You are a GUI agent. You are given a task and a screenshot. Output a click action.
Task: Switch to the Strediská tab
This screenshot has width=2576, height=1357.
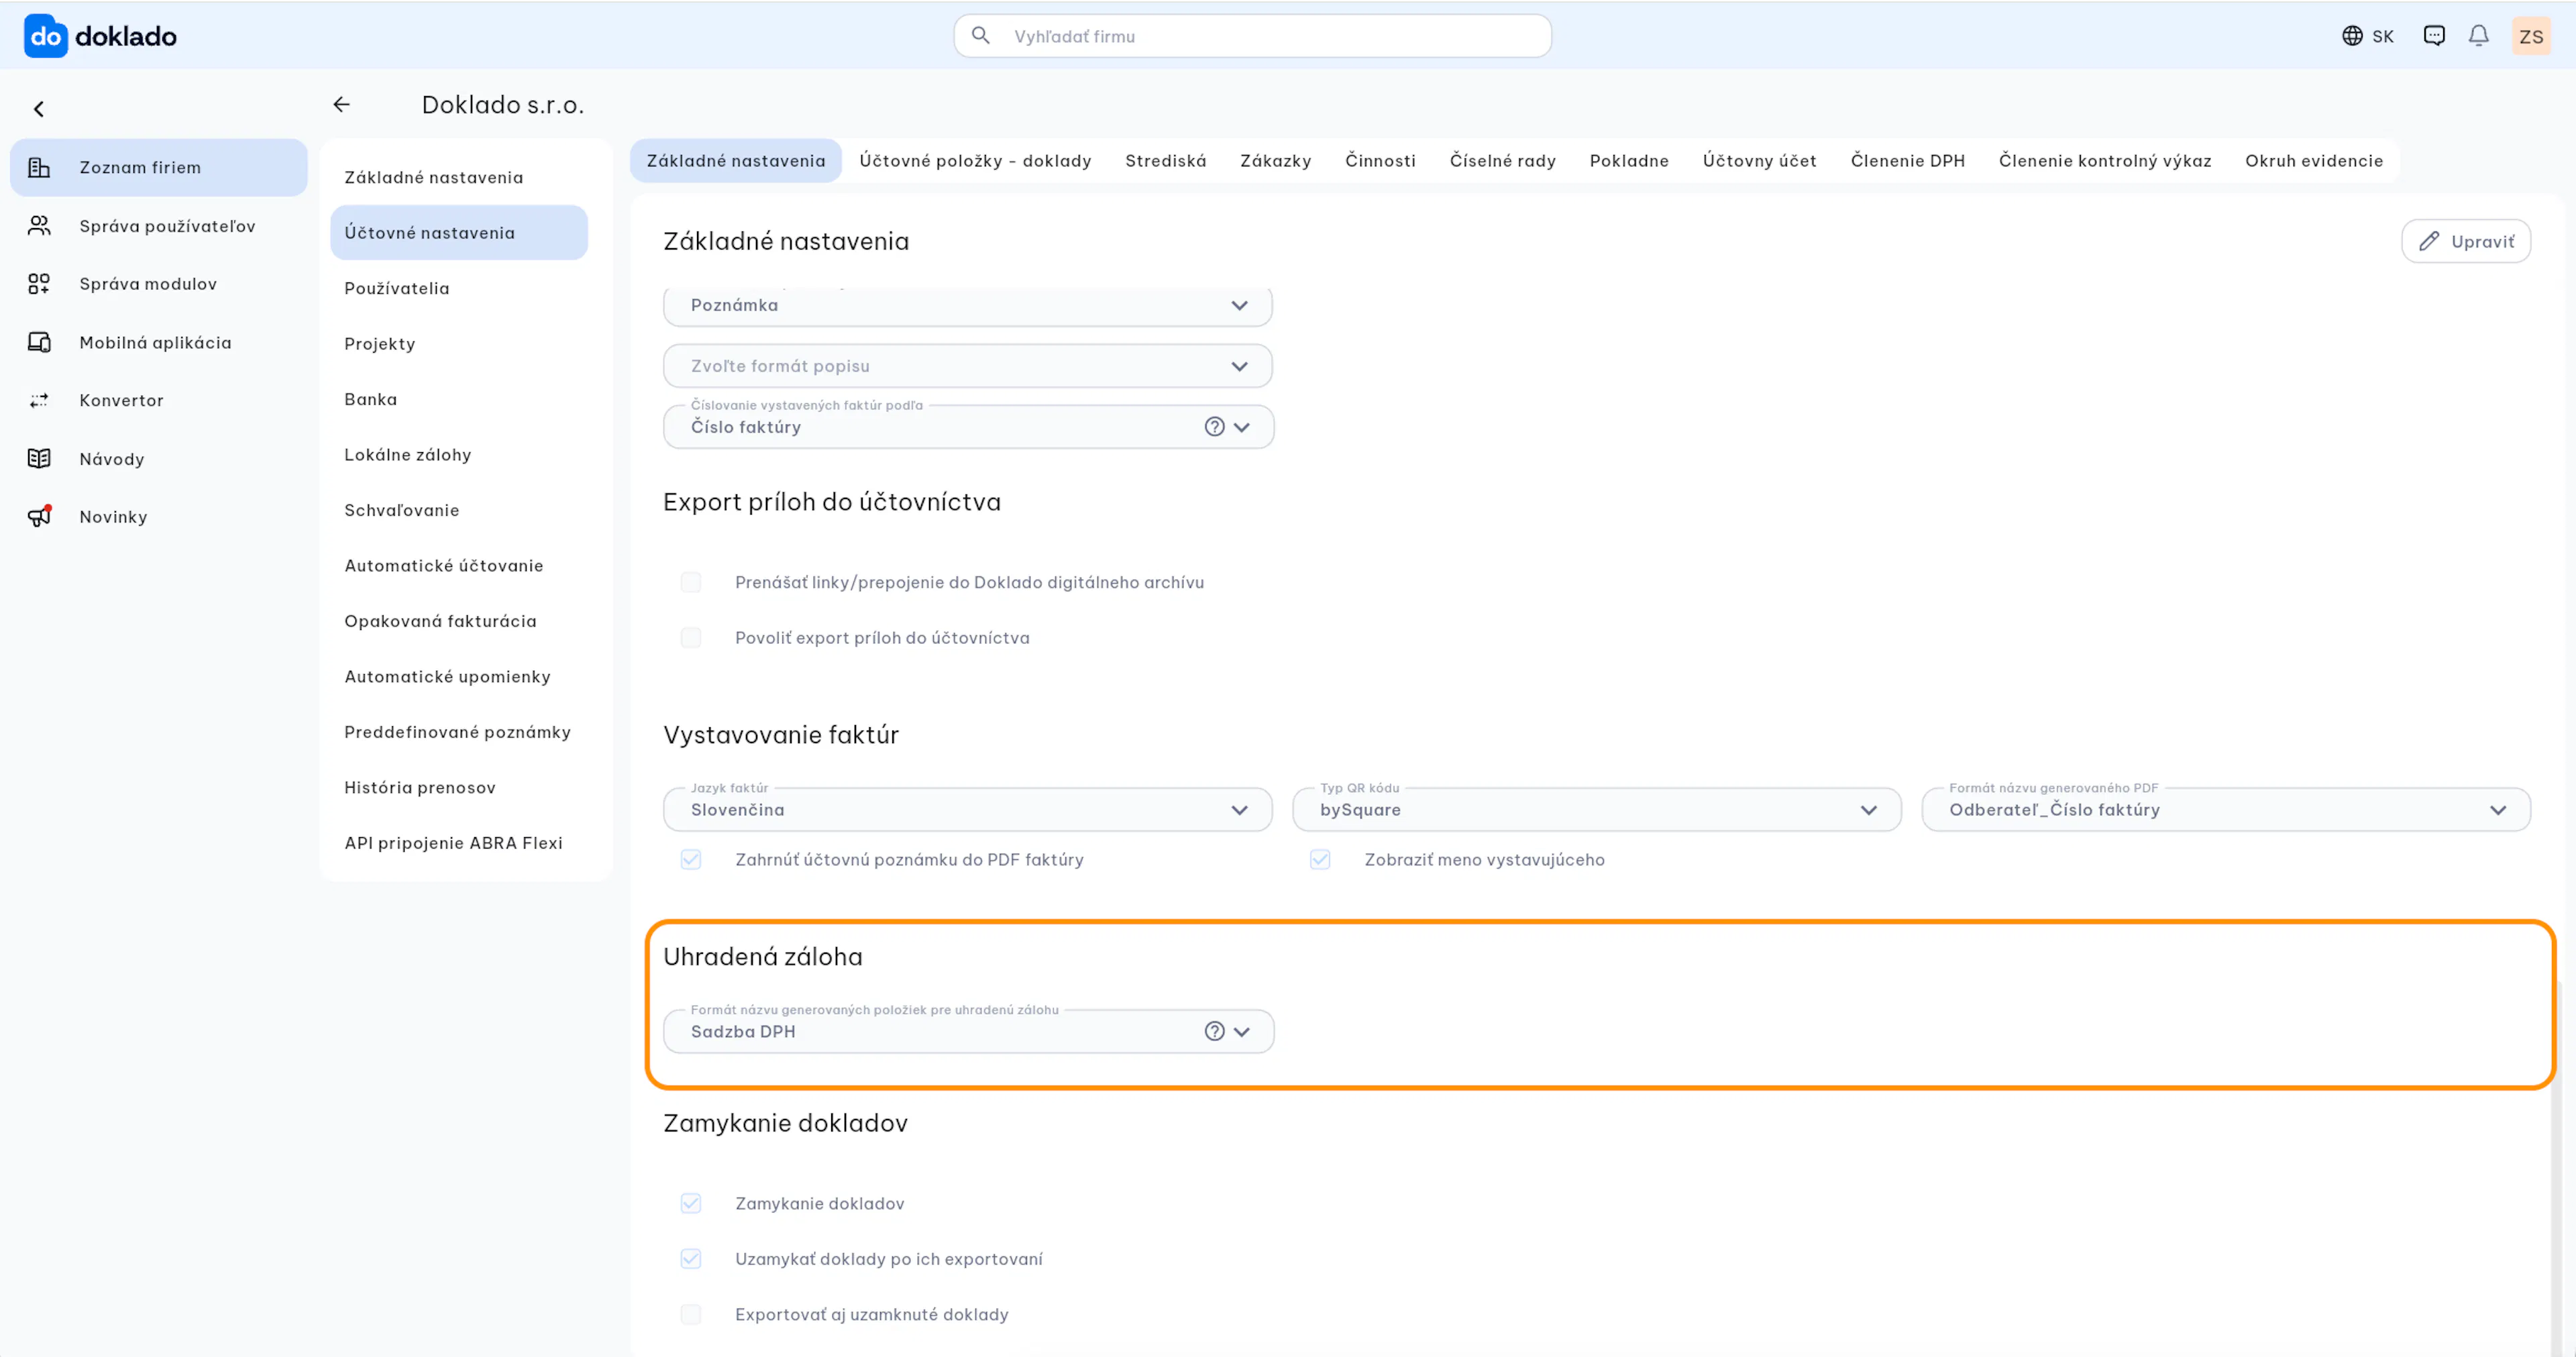[1165, 161]
